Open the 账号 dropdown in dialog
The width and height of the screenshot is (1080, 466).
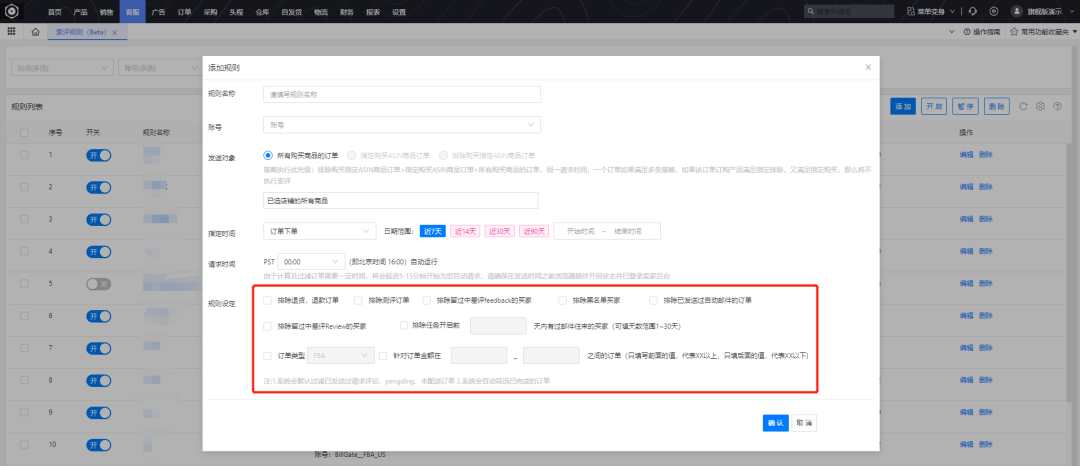[x=402, y=125]
